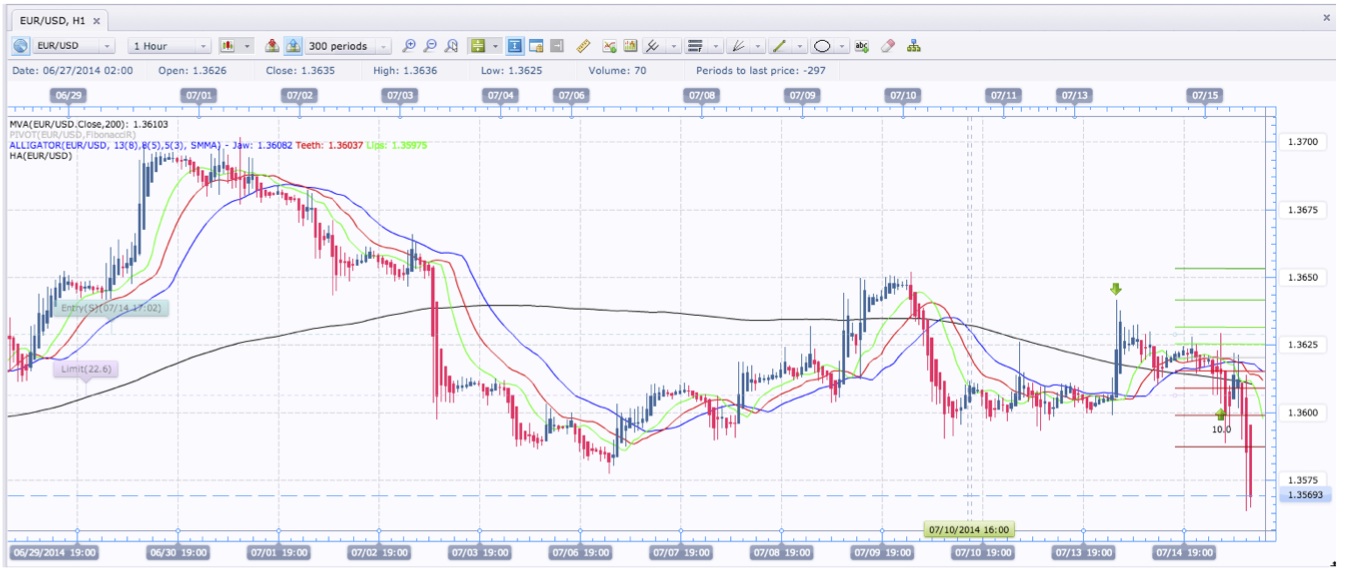This screenshot has width=1346, height=569.
Task: Click the Limit(22.6) order label
Action: tap(86, 369)
